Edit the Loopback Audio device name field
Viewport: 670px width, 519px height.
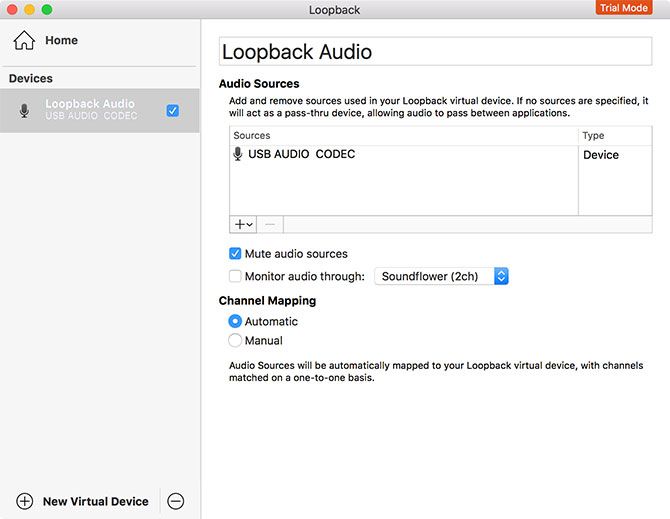pos(435,52)
